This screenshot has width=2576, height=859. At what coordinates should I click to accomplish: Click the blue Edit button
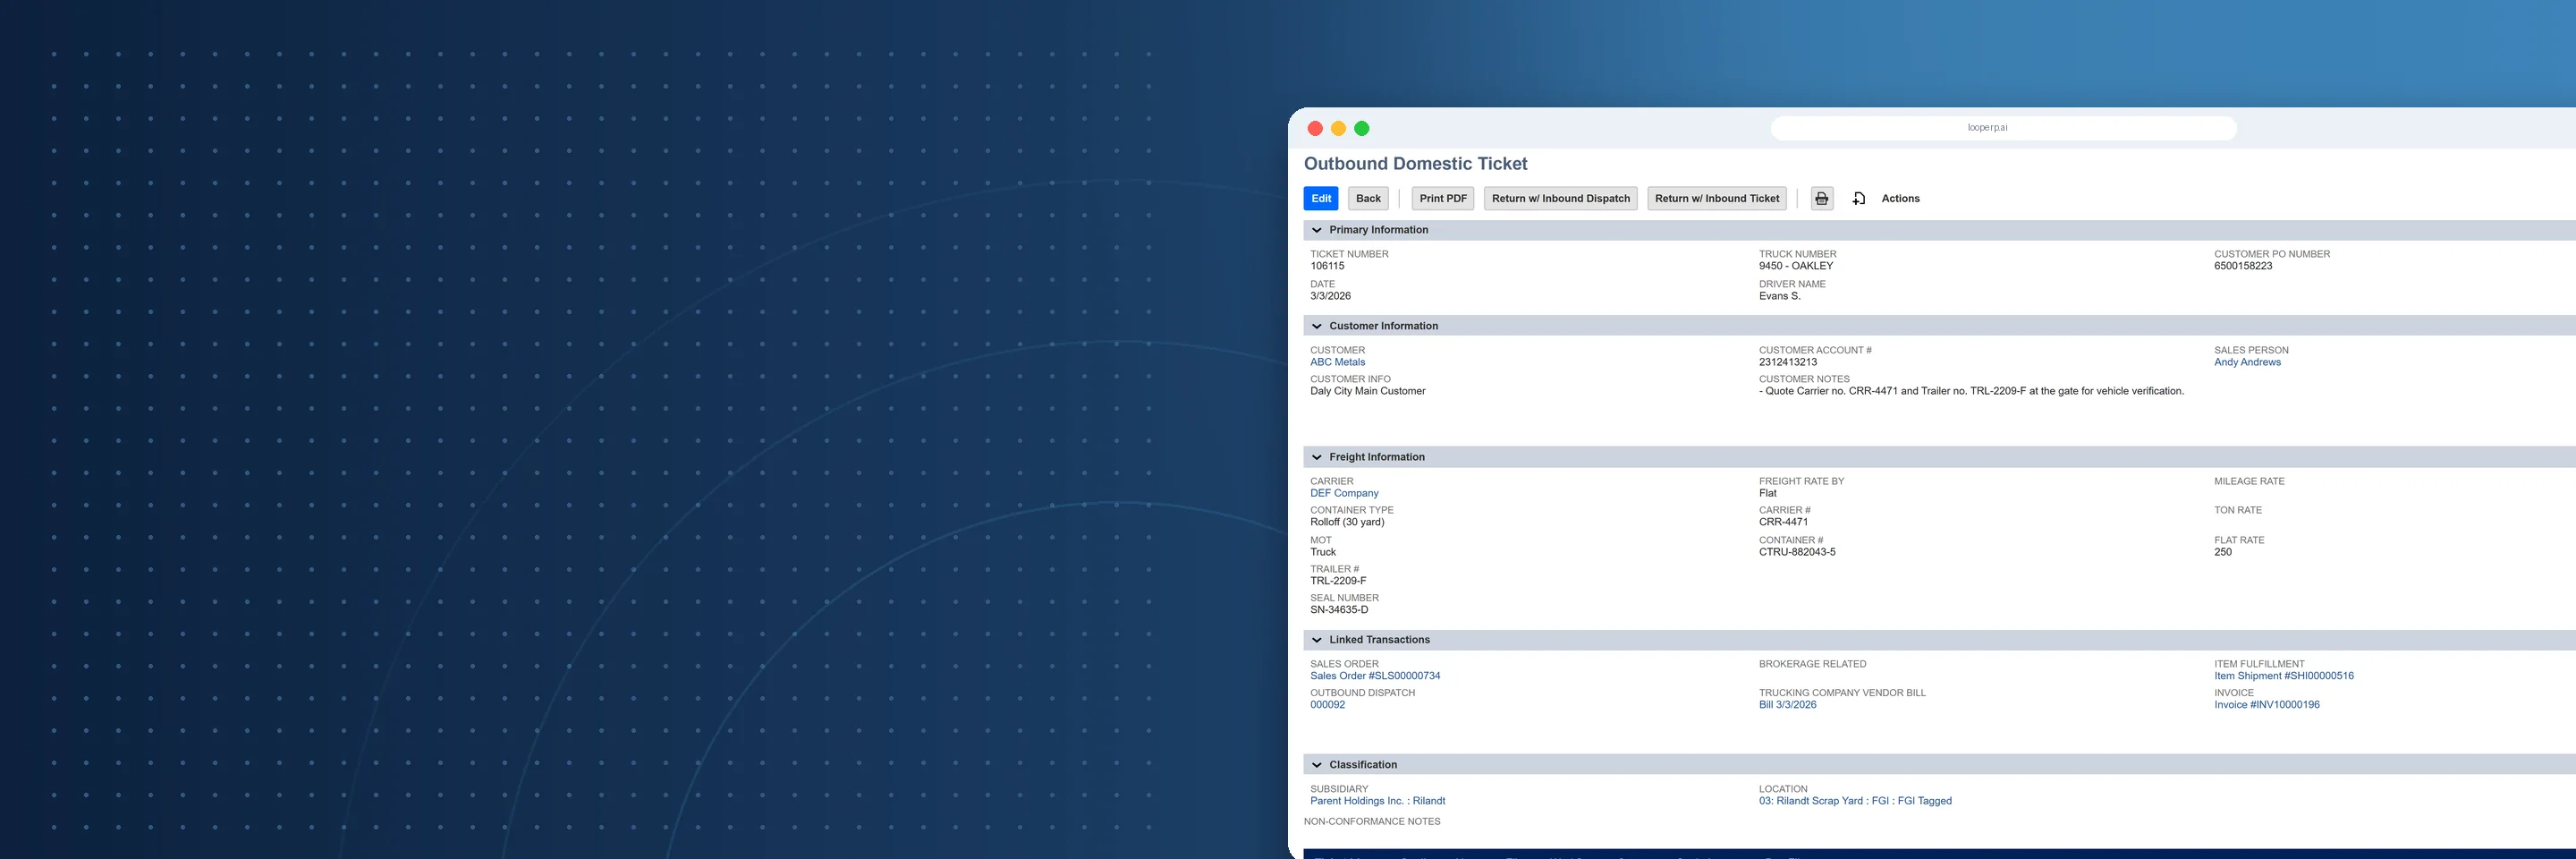(1321, 199)
